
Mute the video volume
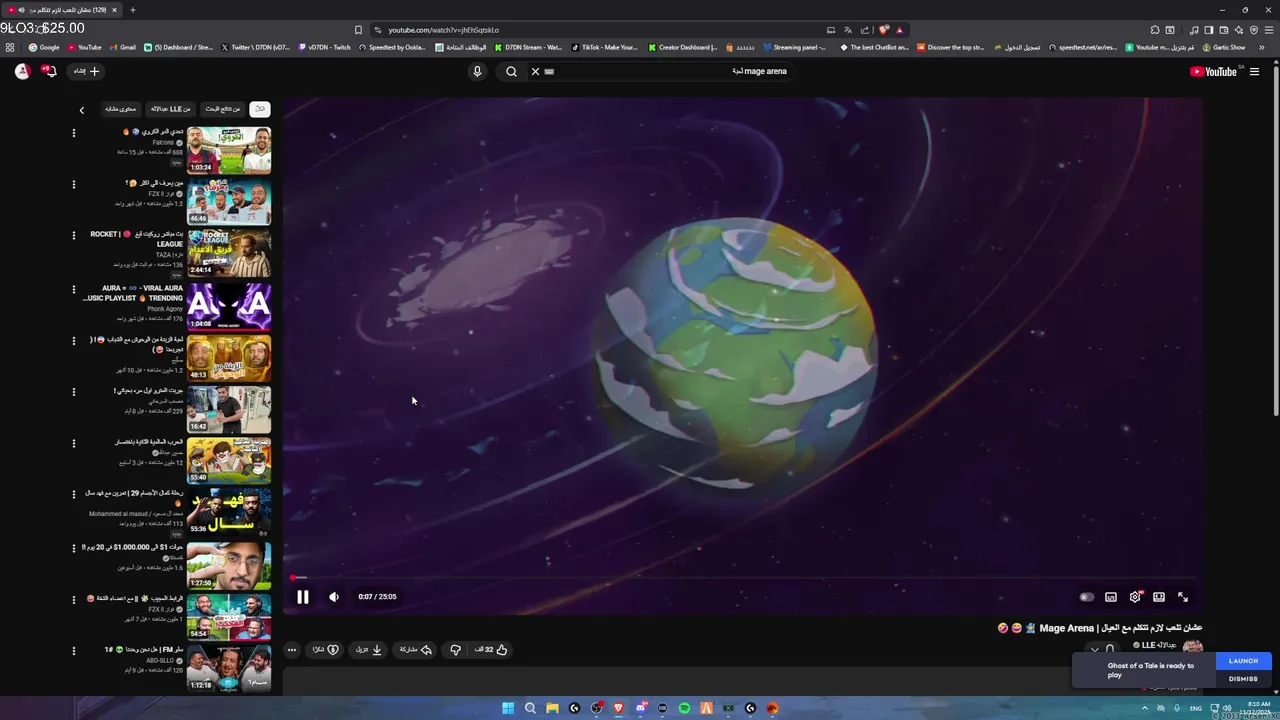[x=334, y=597]
